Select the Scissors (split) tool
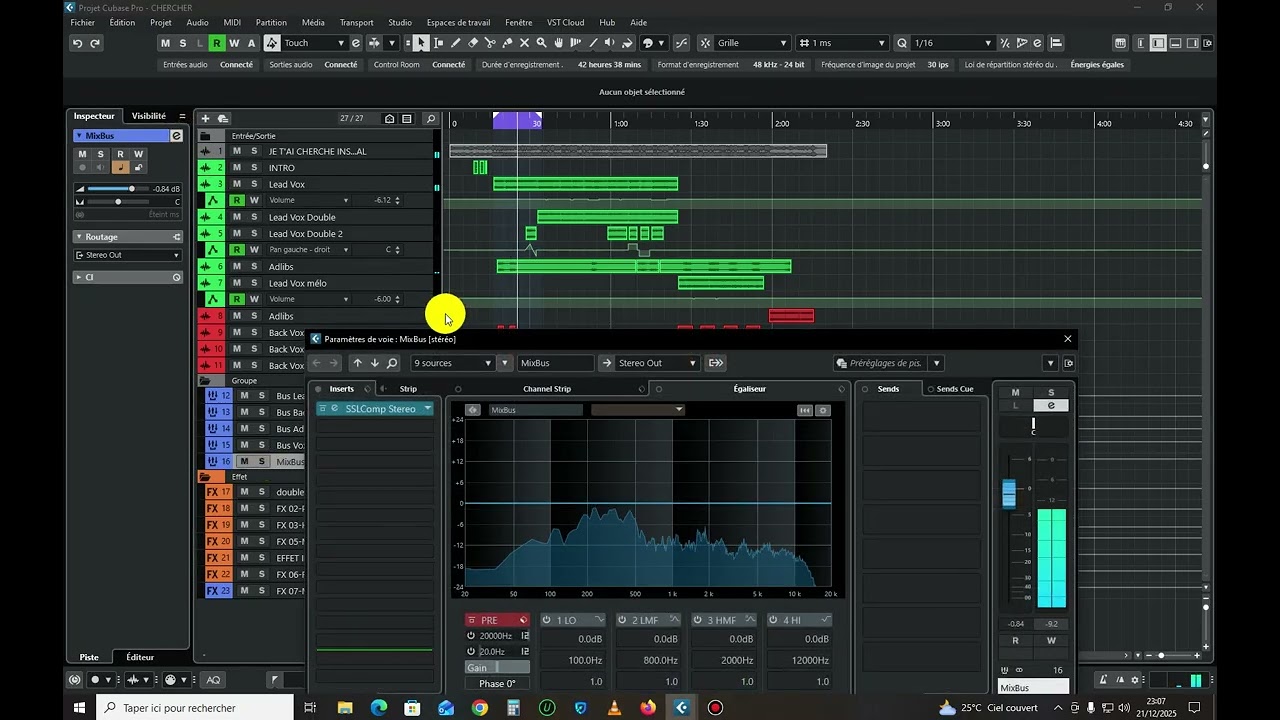1280x720 pixels. (490, 43)
